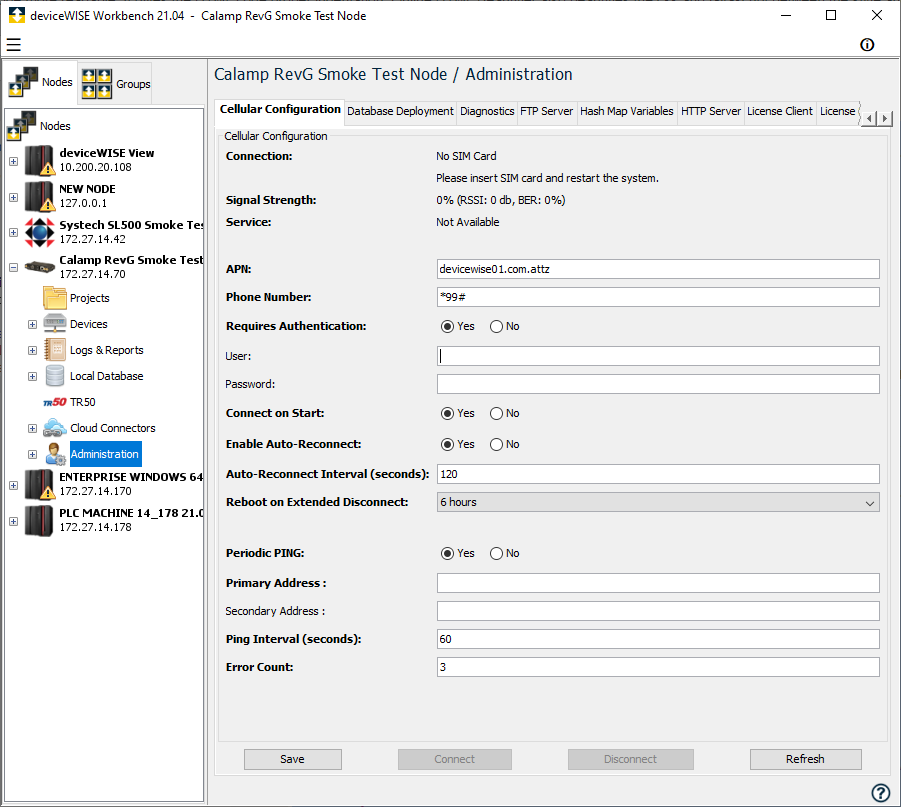The height and width of the screenshot is (807, 901).
Task: Focus the User text field
Action: (658, 356)
